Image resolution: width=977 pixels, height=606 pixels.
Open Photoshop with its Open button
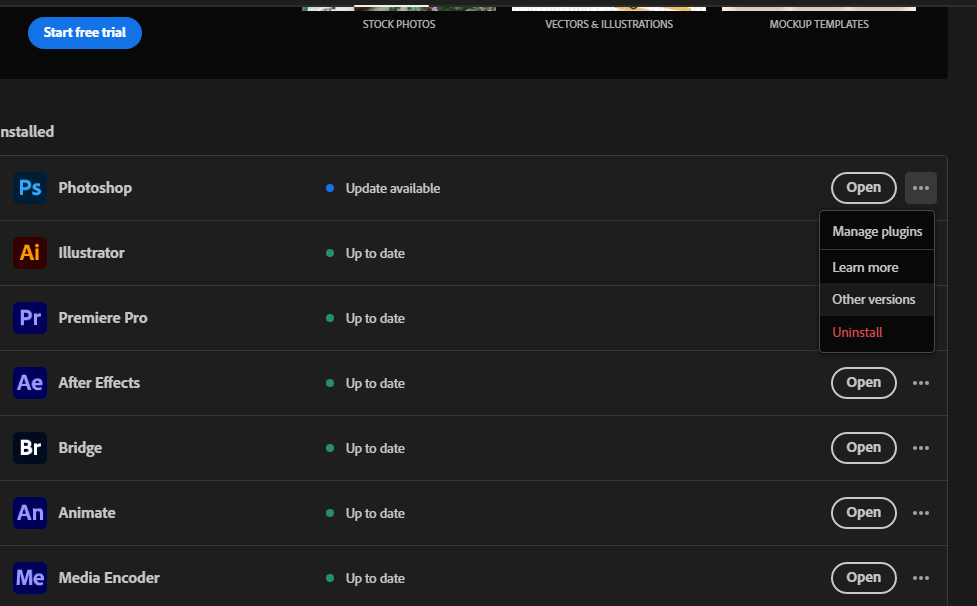click(x=864, y=188)
